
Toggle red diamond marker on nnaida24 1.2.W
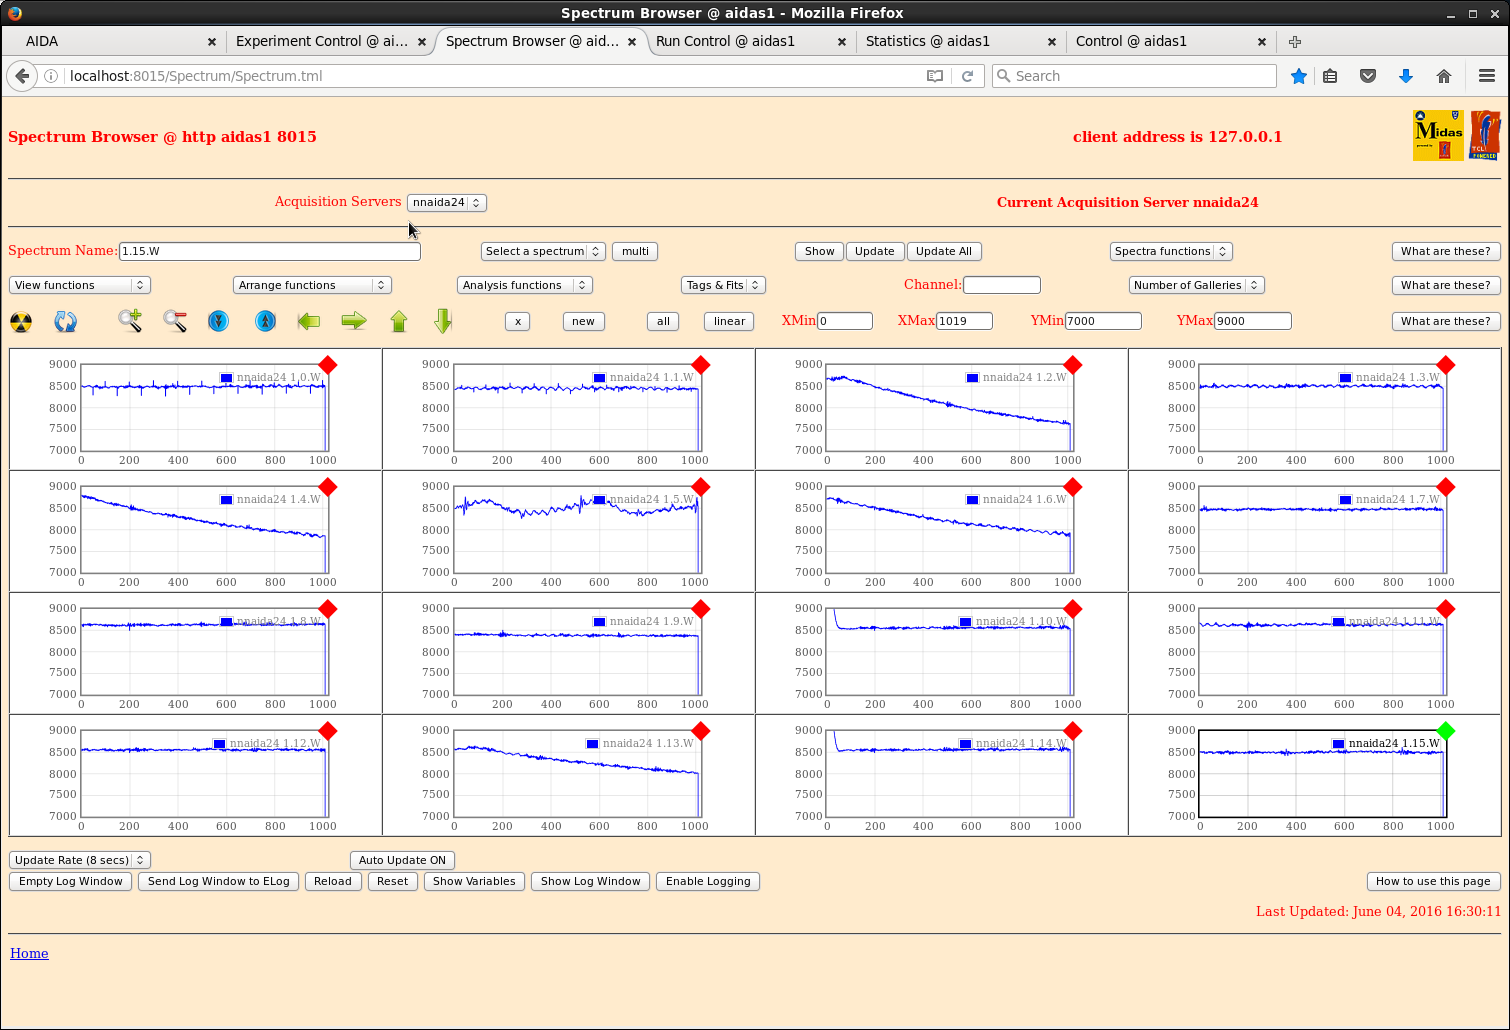click(1073, 365)
